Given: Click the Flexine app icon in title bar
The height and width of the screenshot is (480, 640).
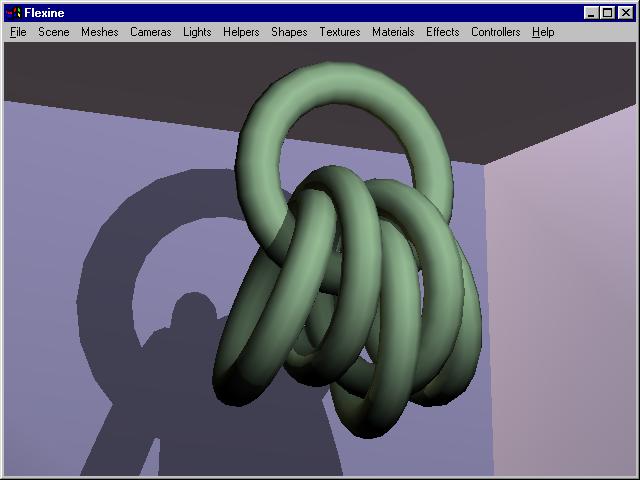Looking at the screenshot, I should 13,13.
